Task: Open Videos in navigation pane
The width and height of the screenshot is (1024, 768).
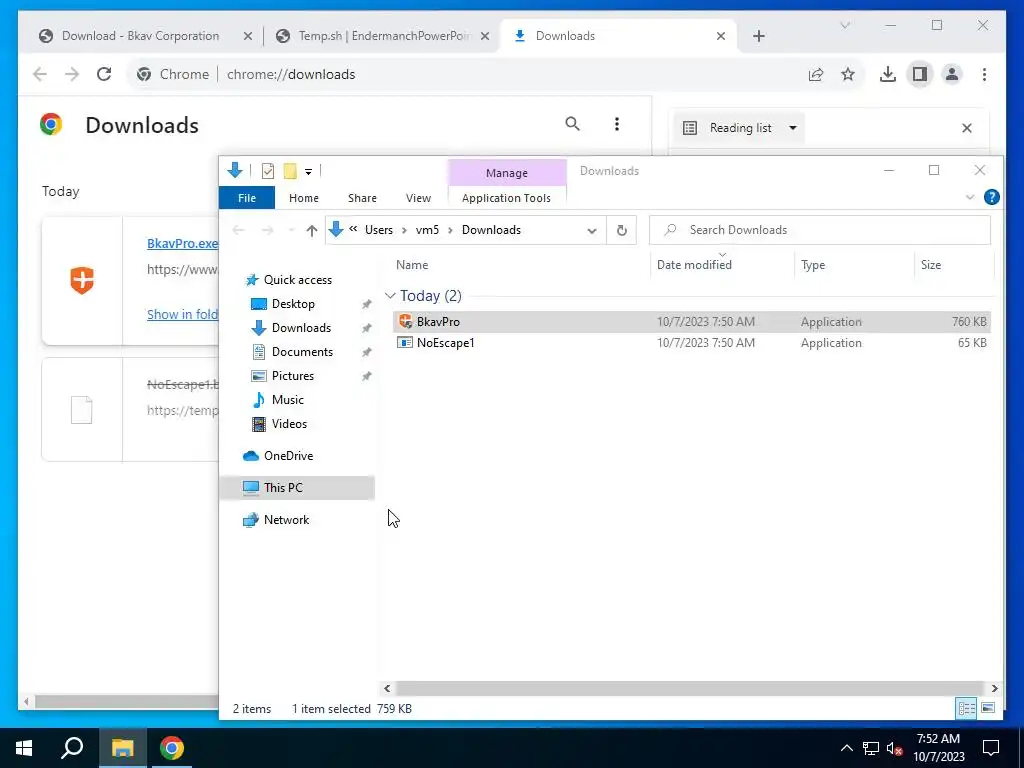Action: 289,424
